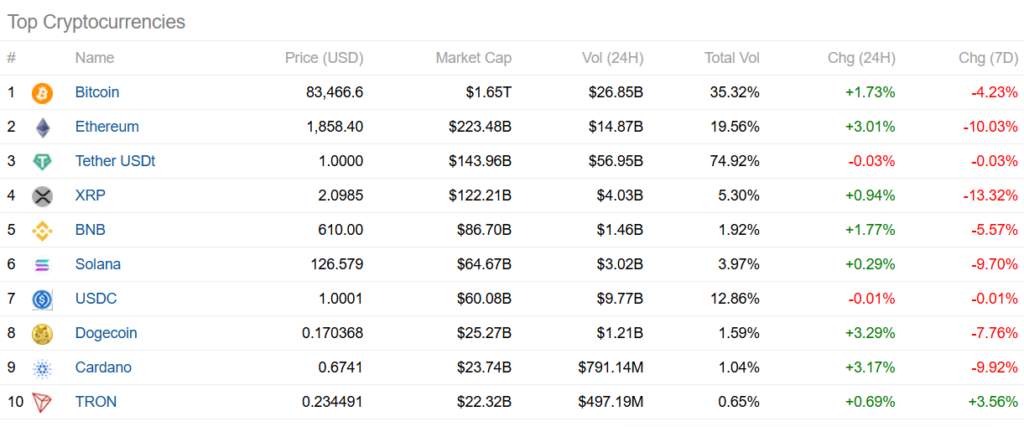Click the $60.08B market cap value
The width and height of the screenshot is (1024, 427).
(x=484, y=299)
